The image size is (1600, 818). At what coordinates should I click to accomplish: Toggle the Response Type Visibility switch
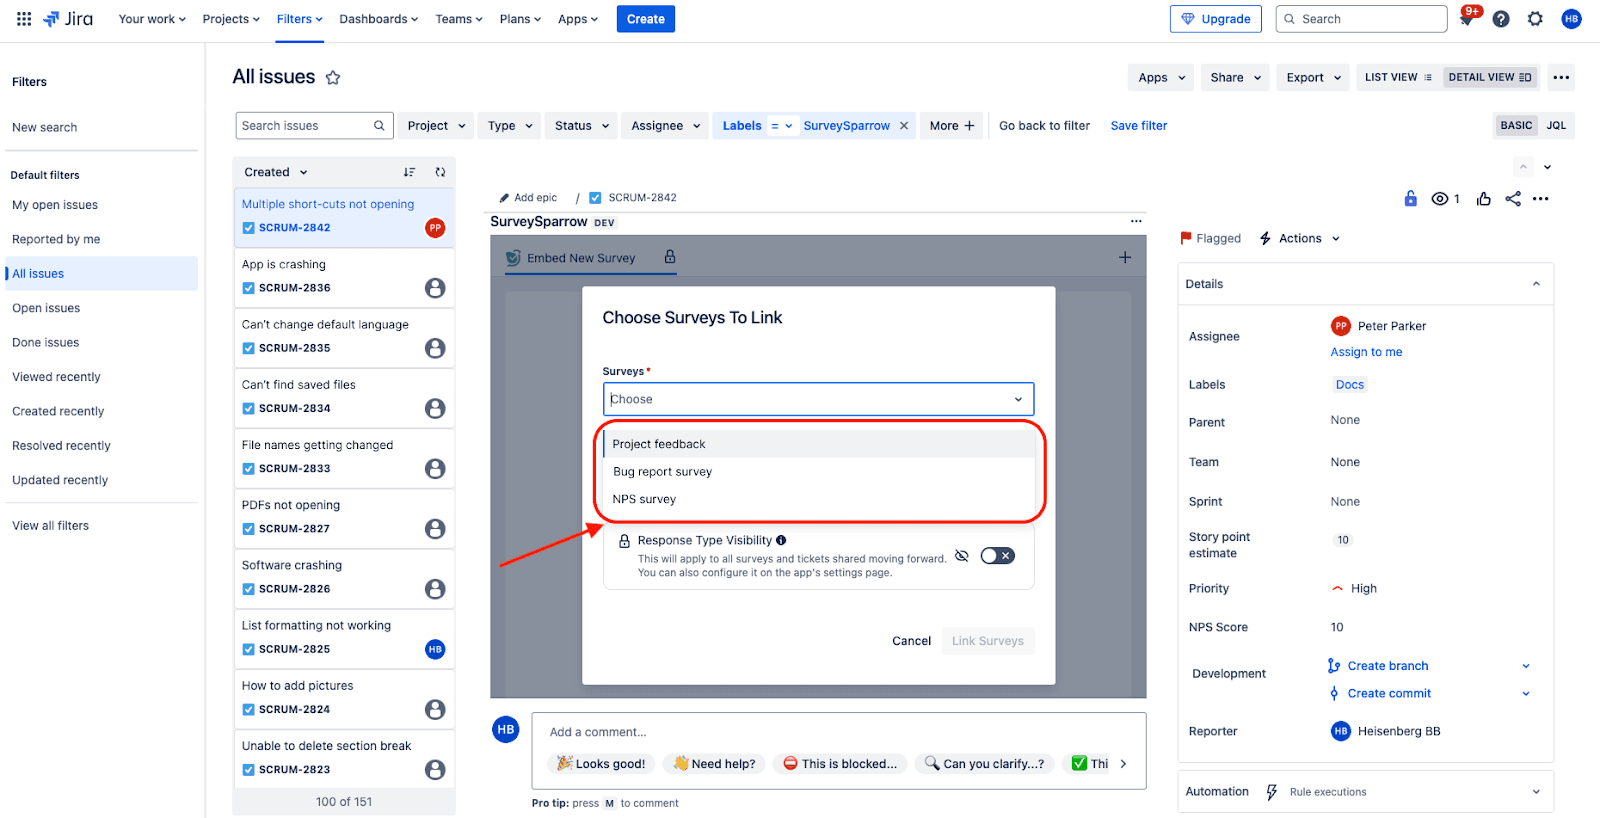coord(997,556)
